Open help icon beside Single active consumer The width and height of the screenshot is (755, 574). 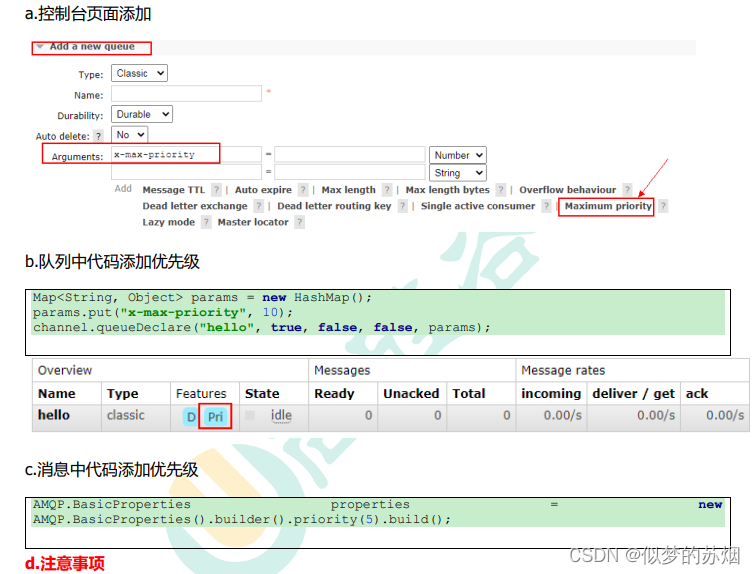pos(547,206)
